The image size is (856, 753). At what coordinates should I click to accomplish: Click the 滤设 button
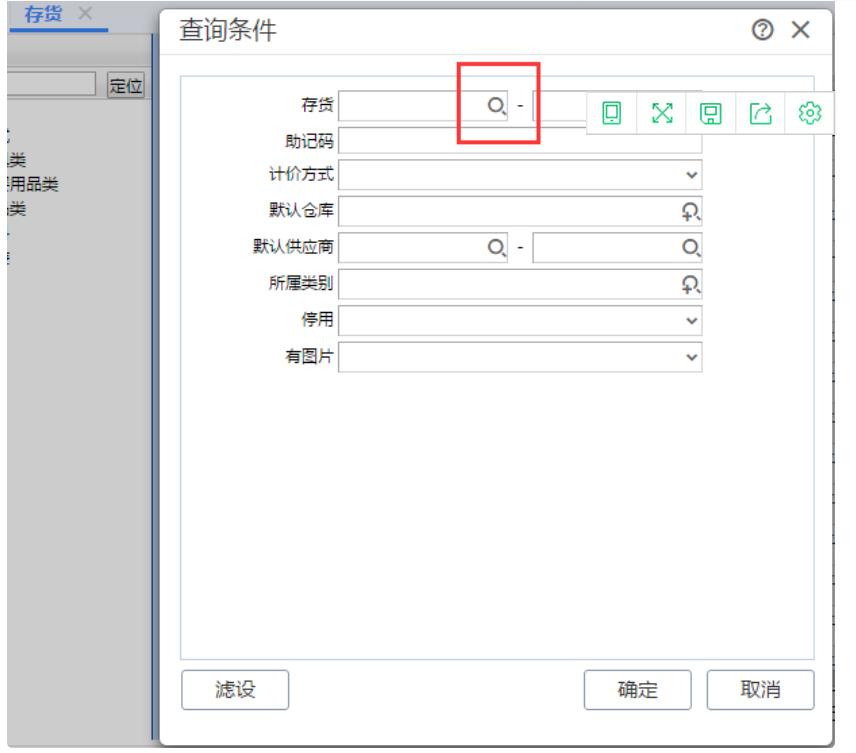235,689
